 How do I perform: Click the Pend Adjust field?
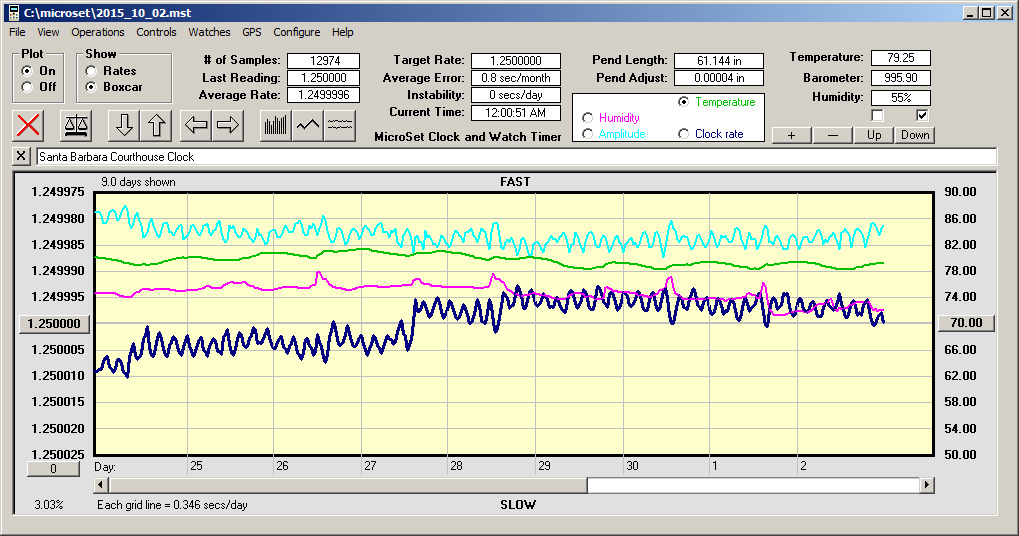pyautogui.click(x=719, y=78)
